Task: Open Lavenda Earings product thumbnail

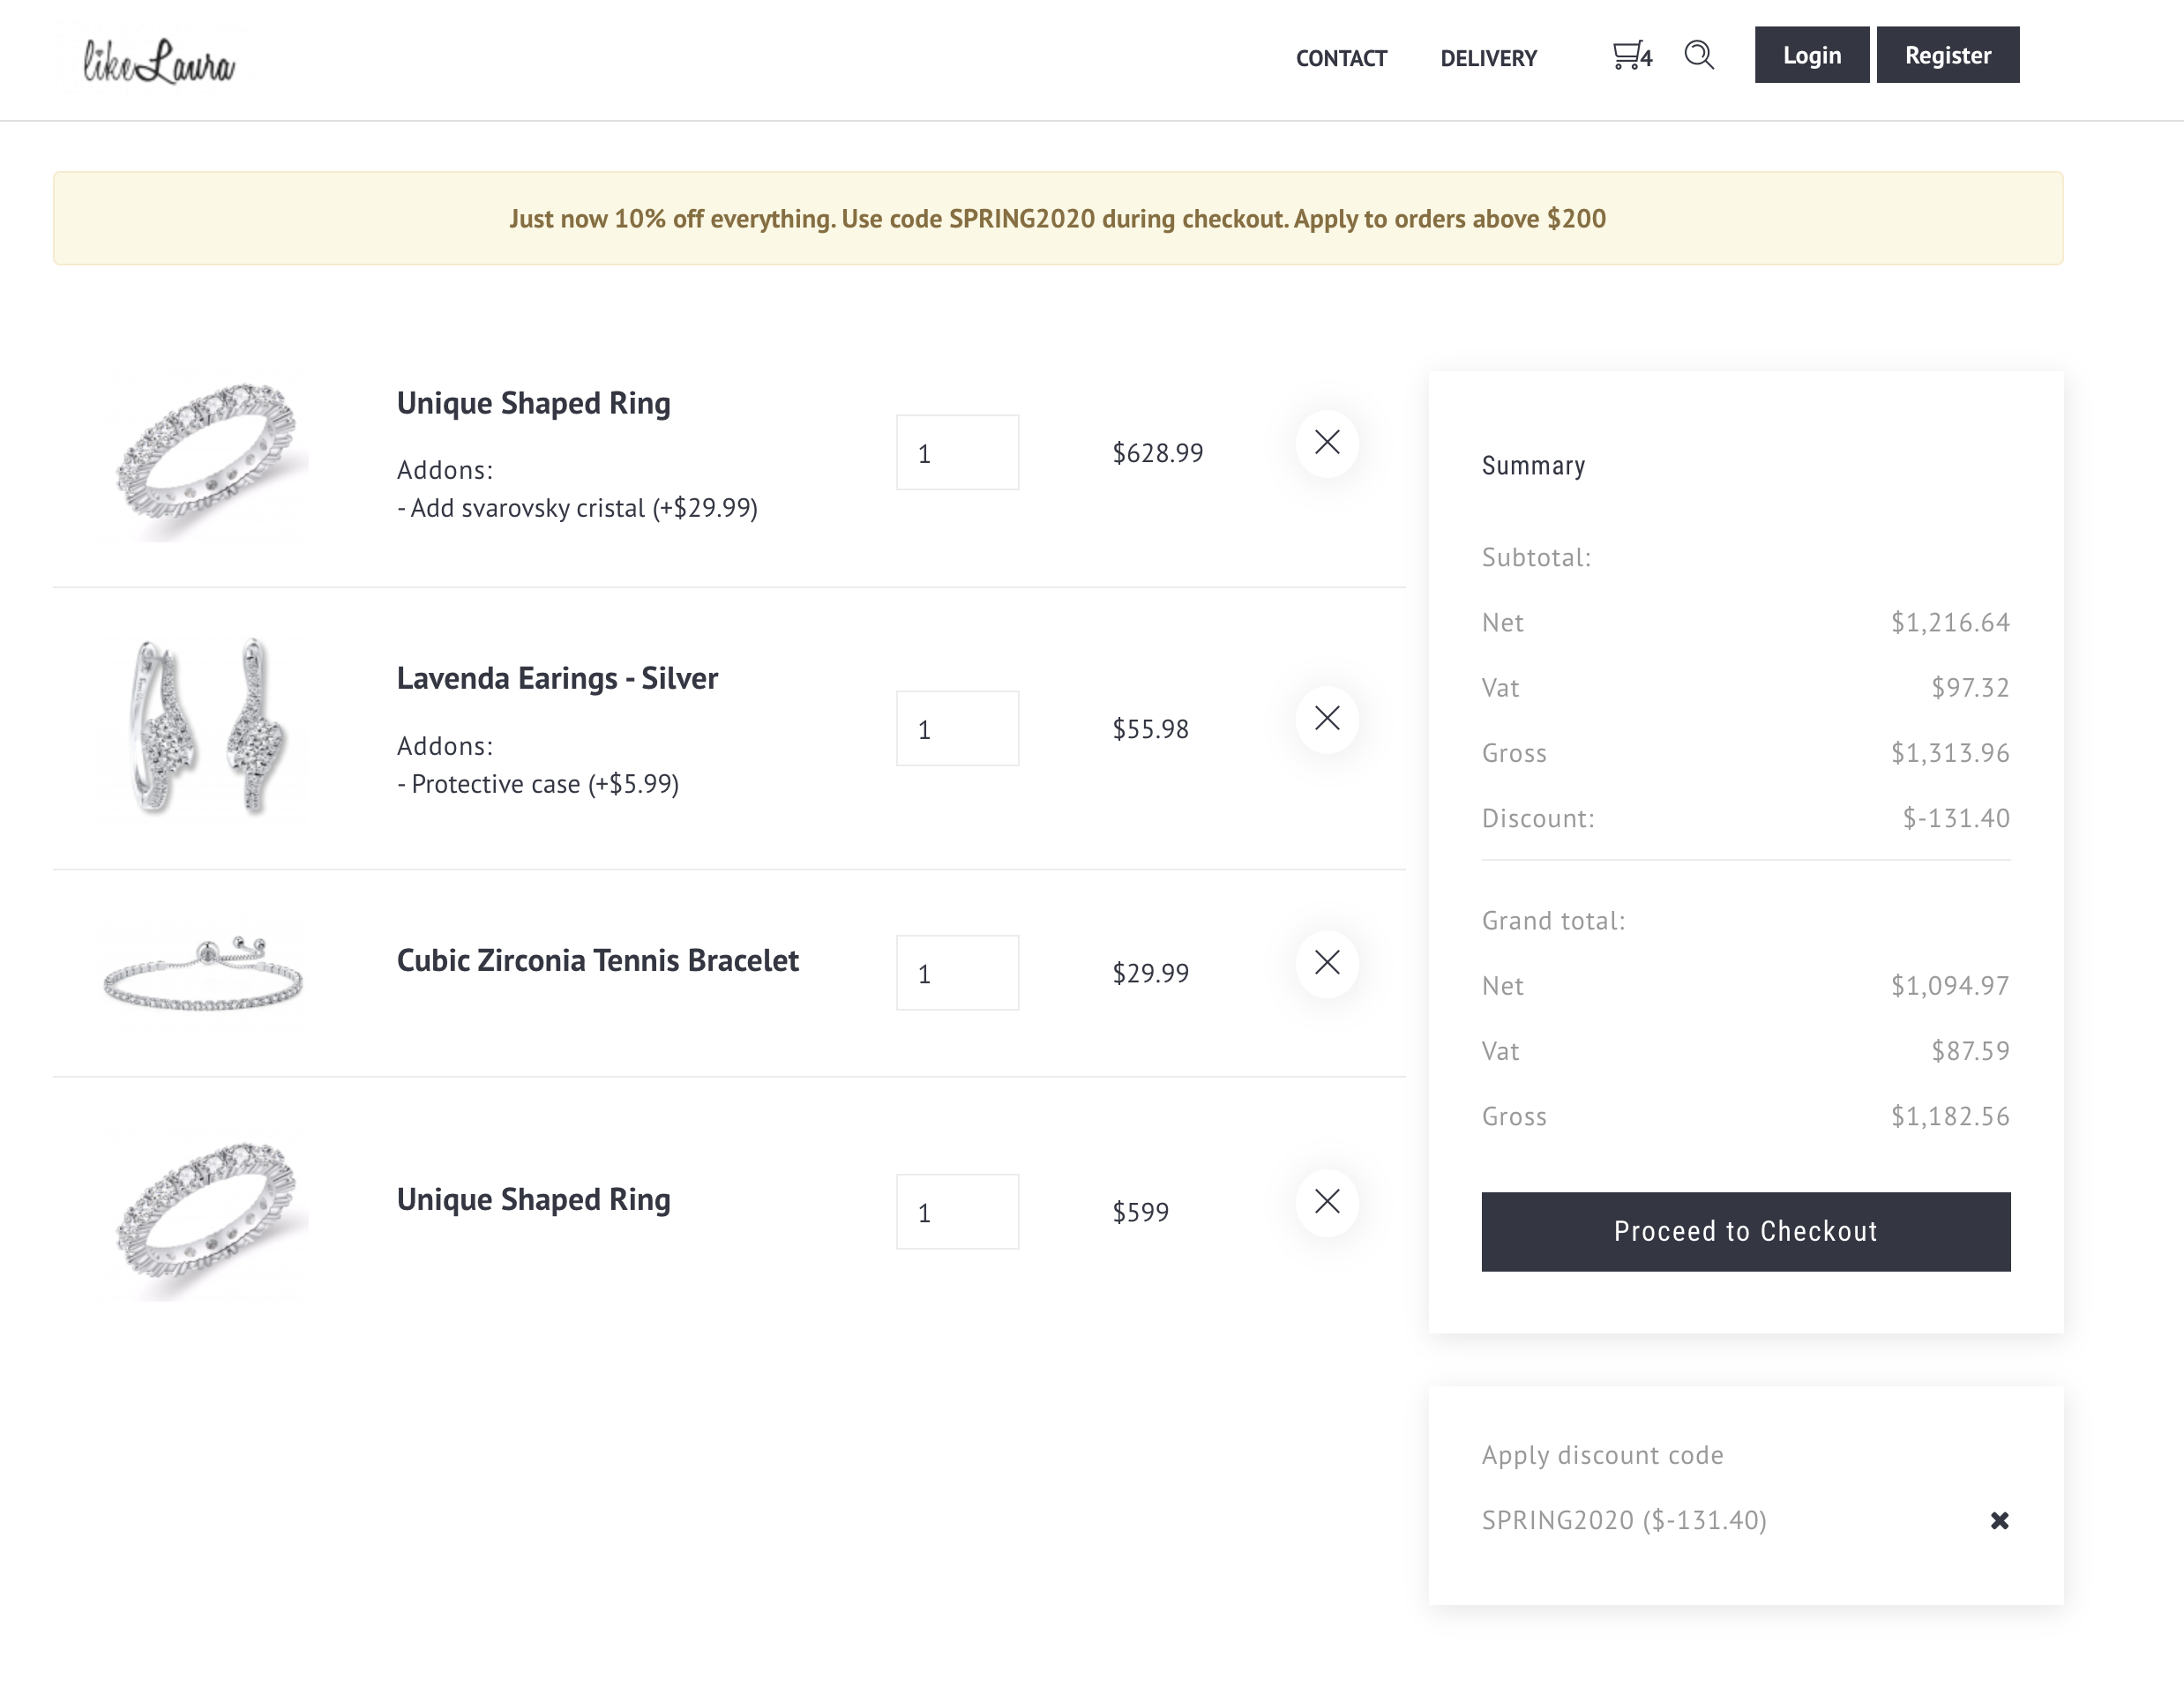Action: (x=205, y=728)
